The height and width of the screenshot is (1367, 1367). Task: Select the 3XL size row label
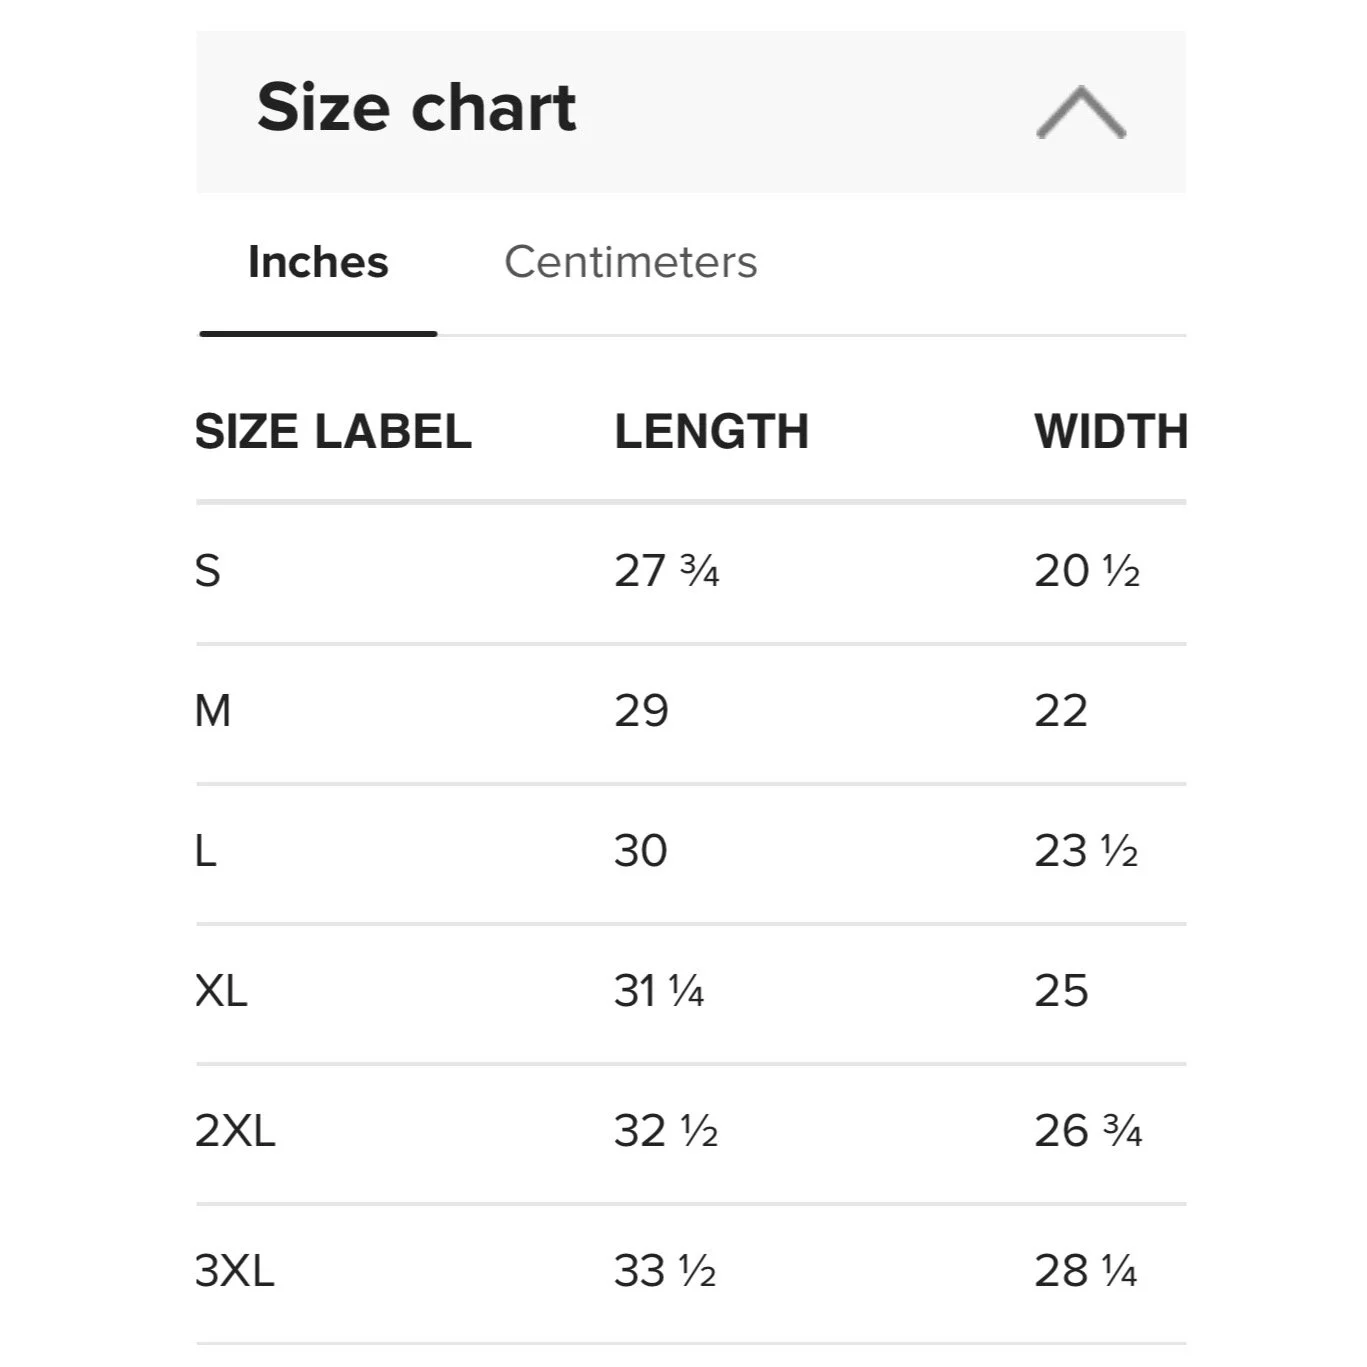pyautogui.click(x=235, y=1272)
